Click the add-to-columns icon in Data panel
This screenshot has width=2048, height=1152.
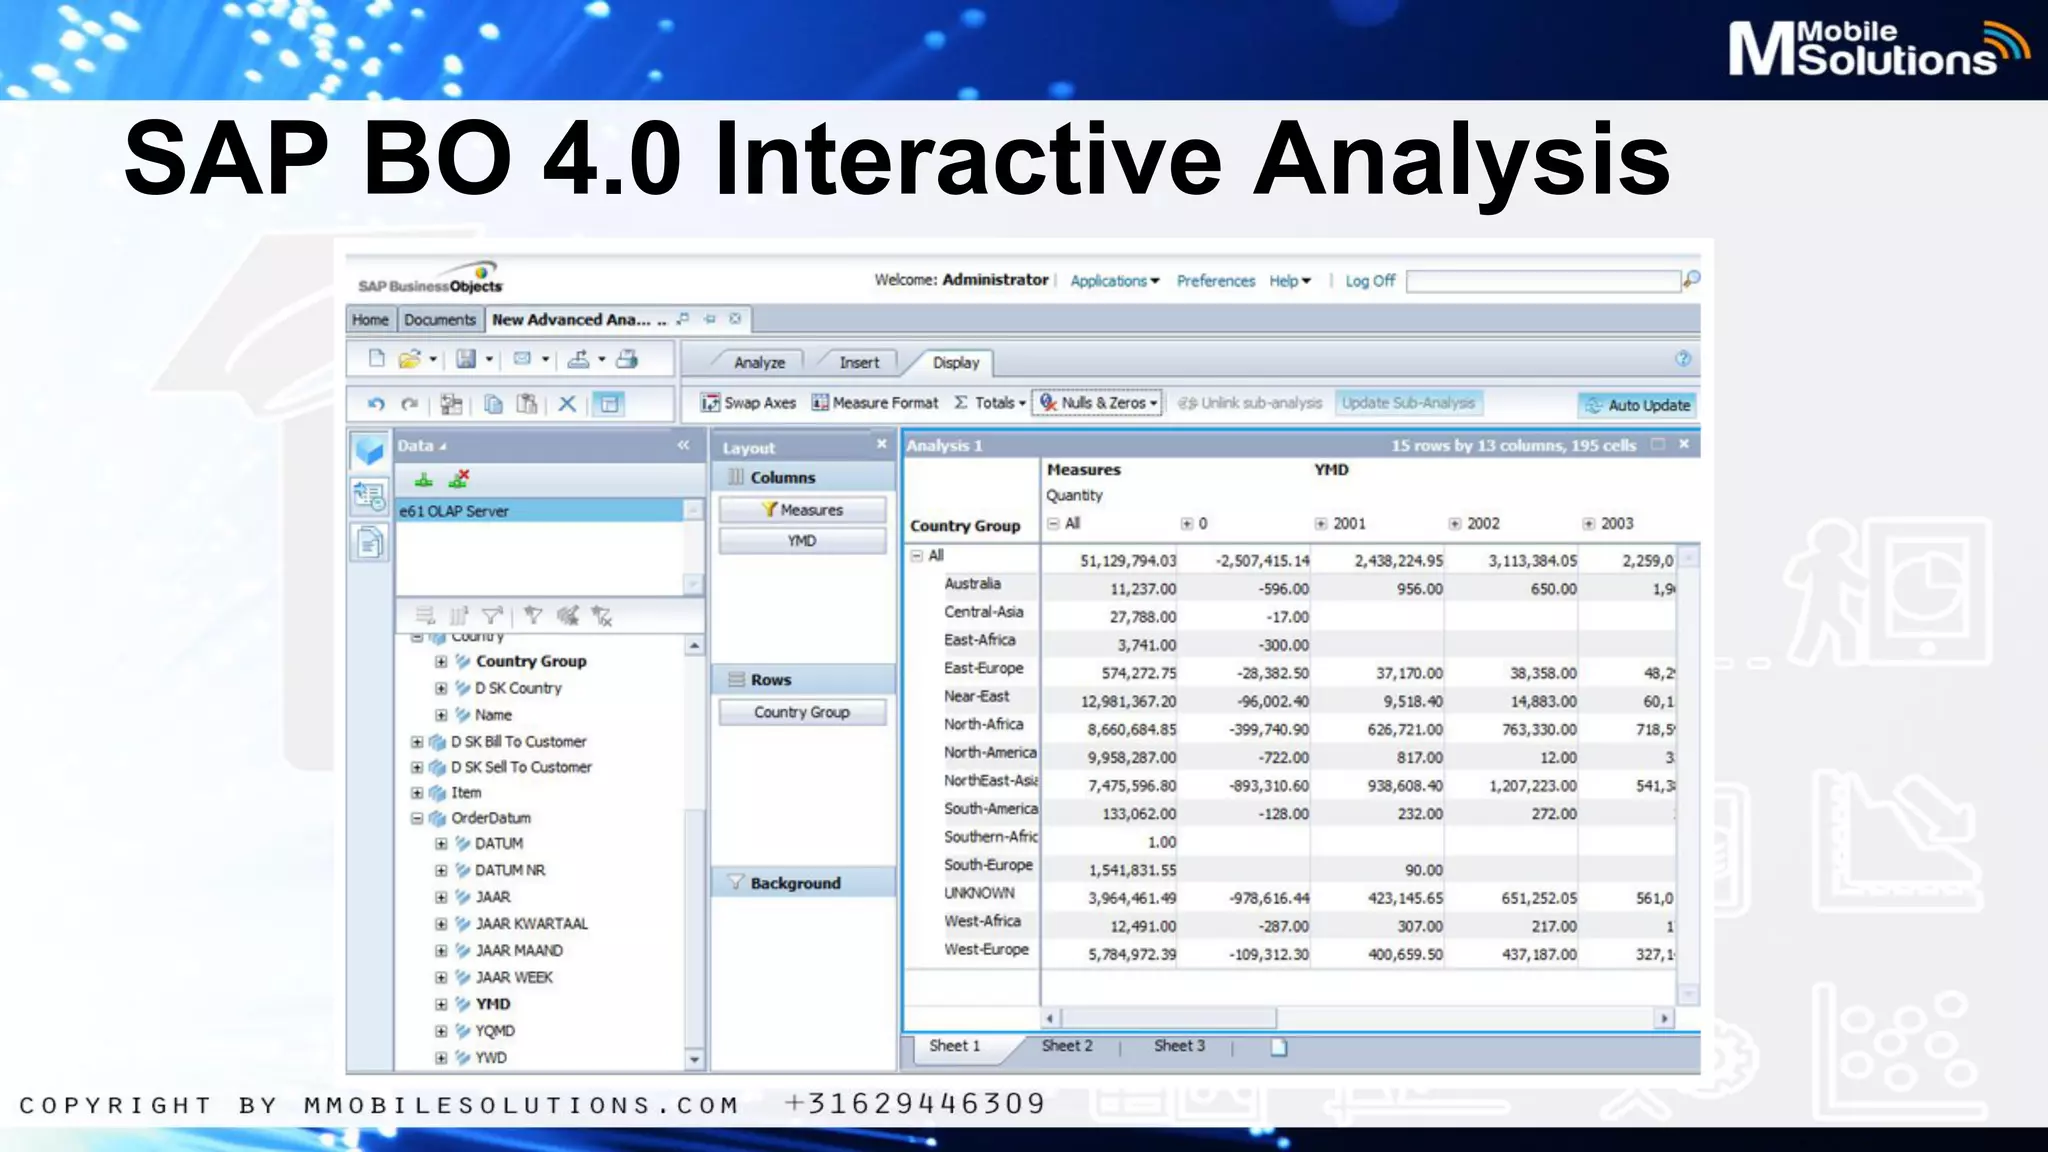point(459,615)
